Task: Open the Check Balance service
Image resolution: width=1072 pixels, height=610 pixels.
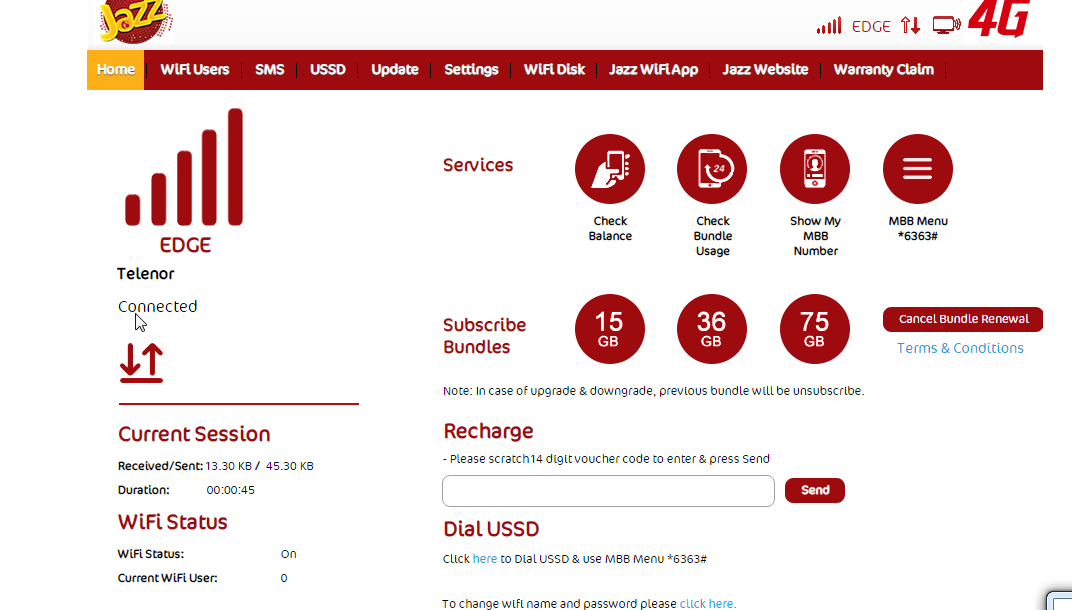Action: [610, 169]
